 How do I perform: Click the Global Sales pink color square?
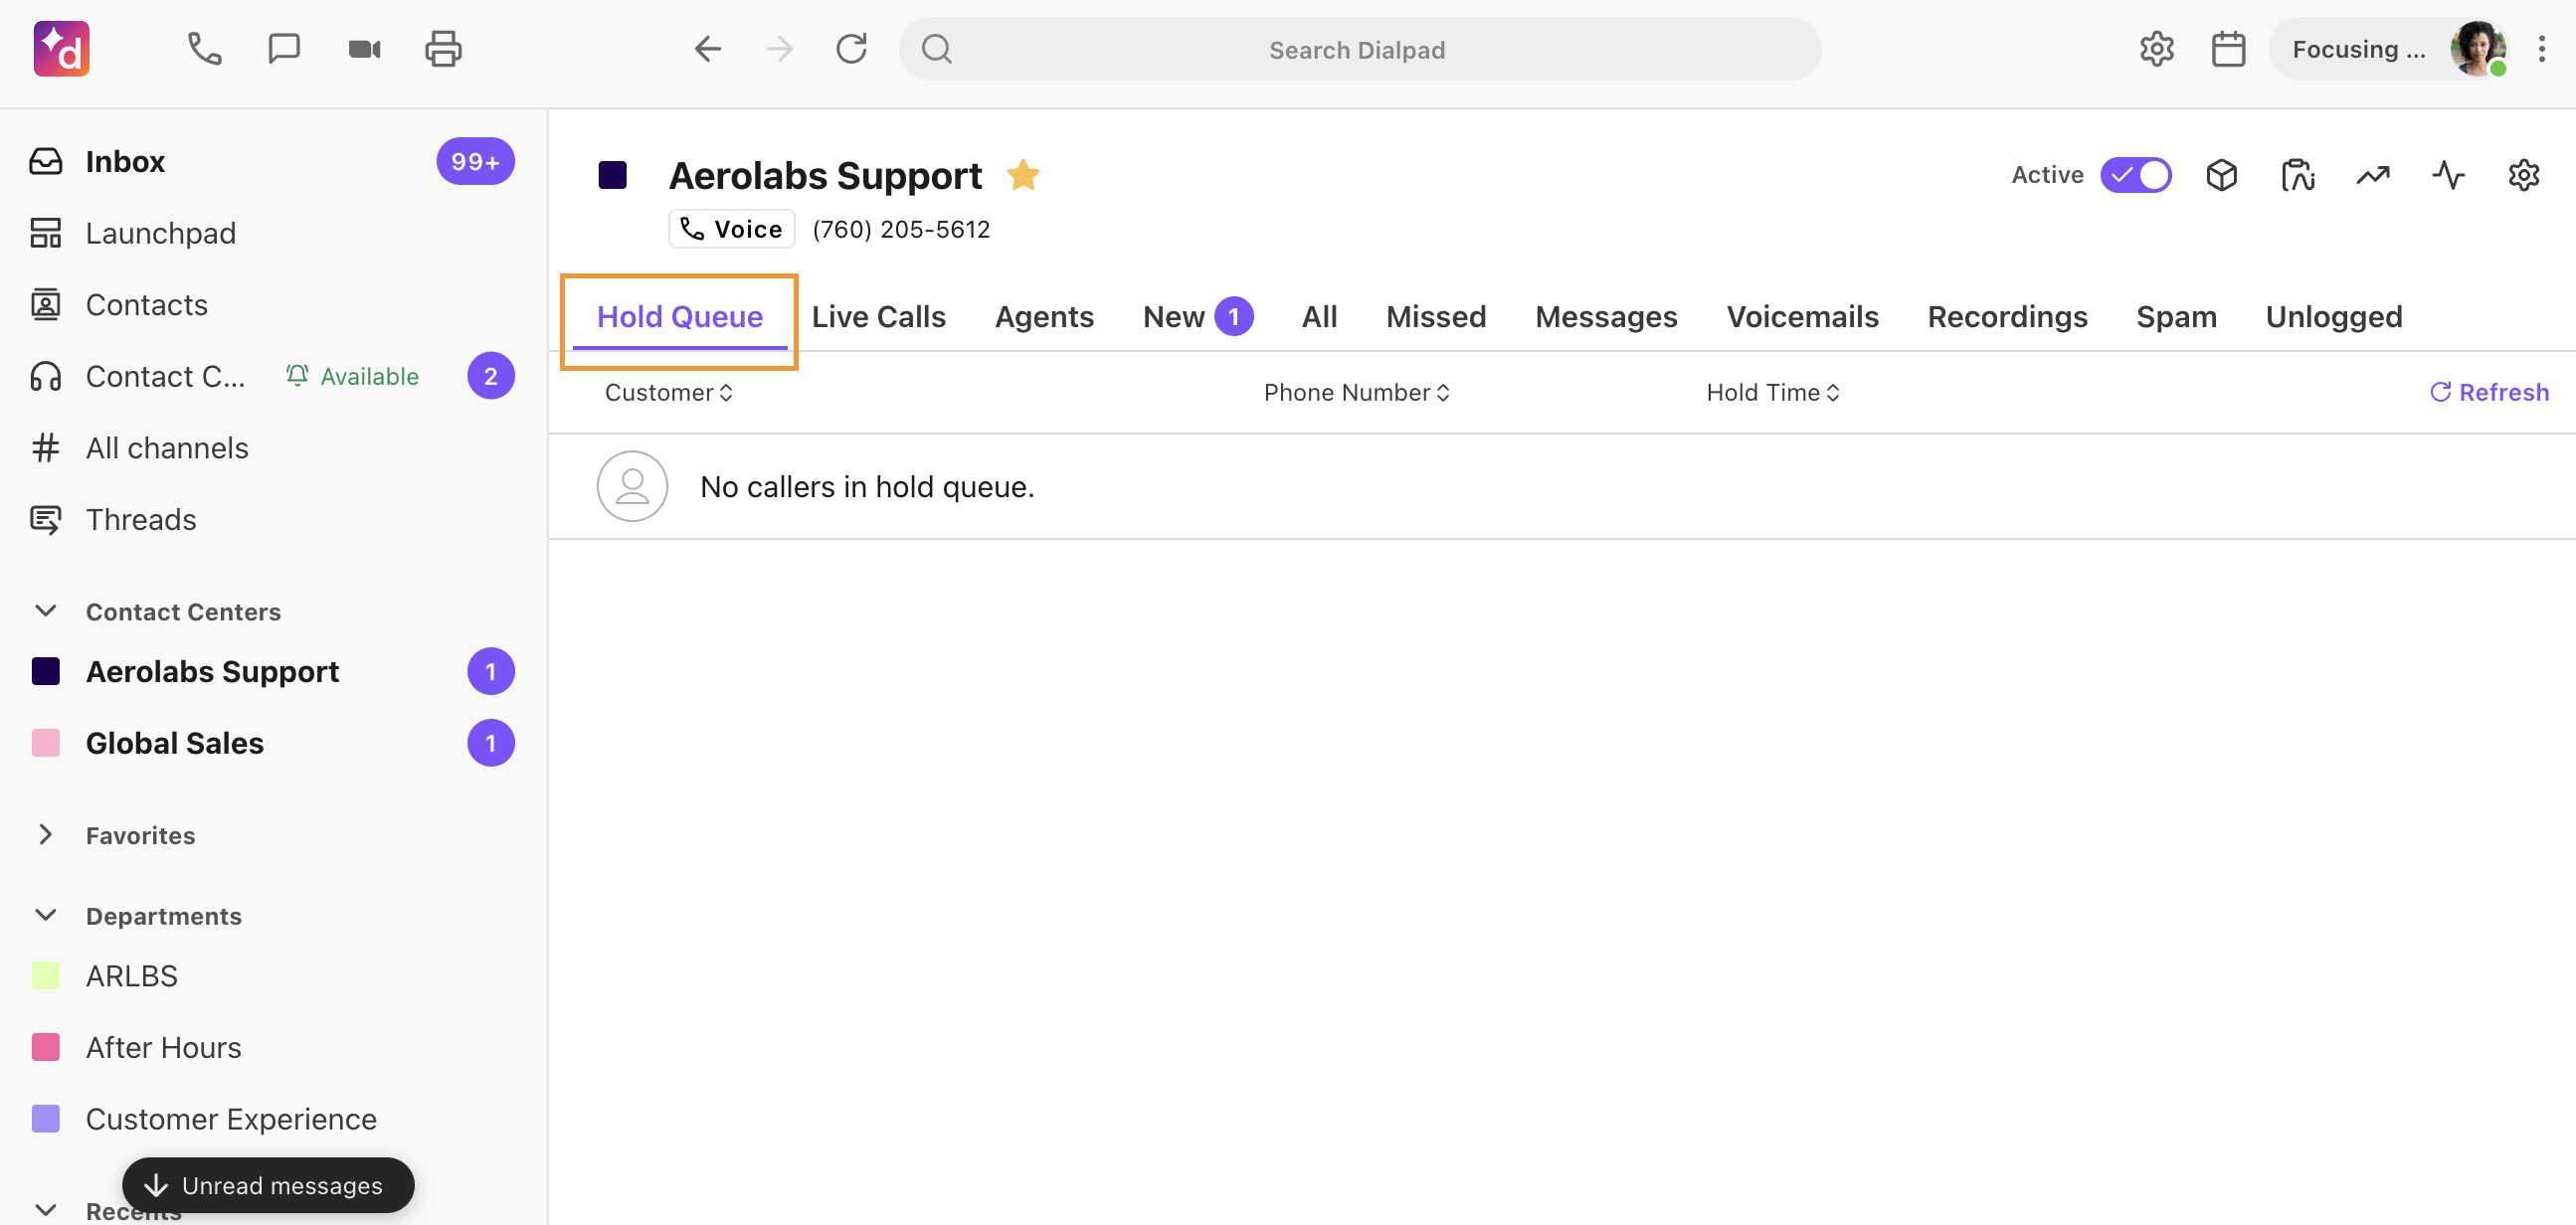pos(45,744)
